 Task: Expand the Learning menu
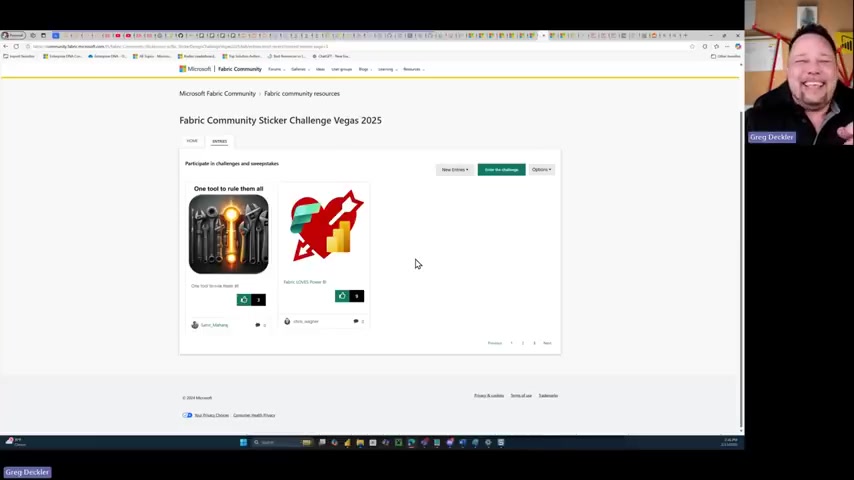387,69
